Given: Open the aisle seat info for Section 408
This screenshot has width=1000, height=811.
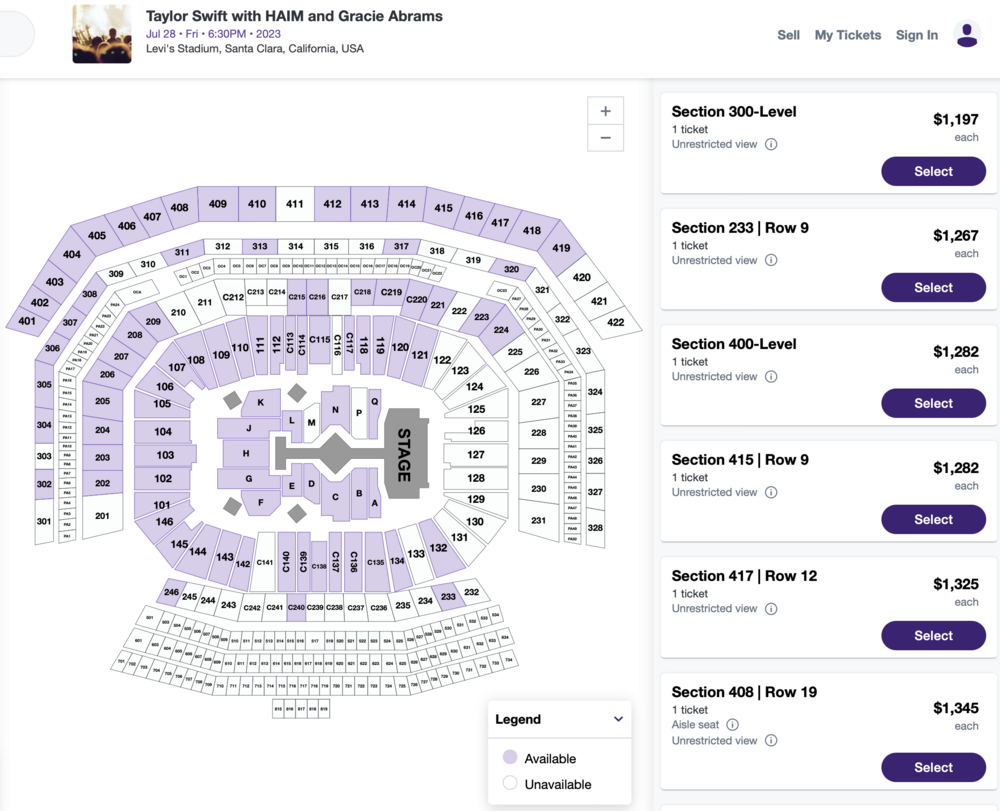Looking at the screenshot, I should point(734,724).
